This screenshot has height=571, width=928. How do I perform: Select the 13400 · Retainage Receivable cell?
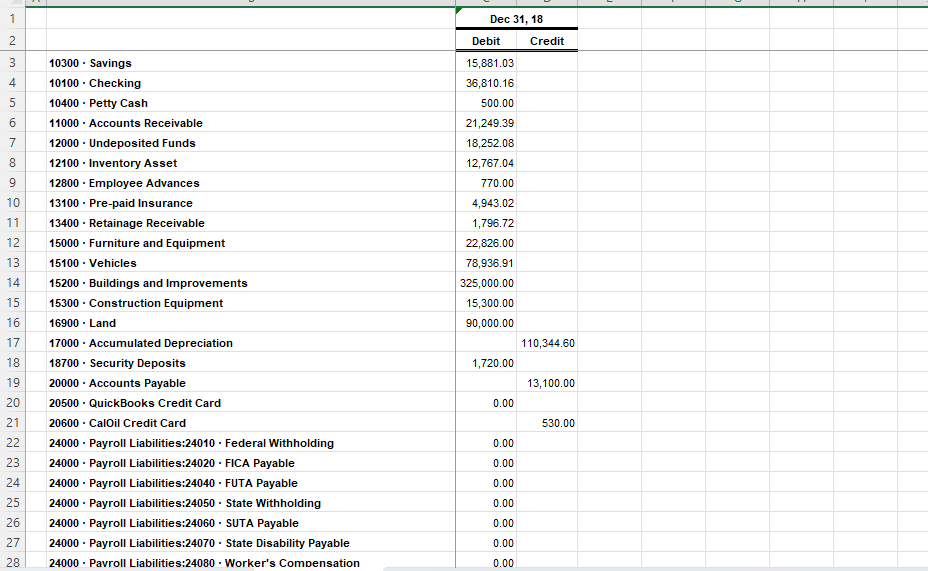[x=251, y=223]
